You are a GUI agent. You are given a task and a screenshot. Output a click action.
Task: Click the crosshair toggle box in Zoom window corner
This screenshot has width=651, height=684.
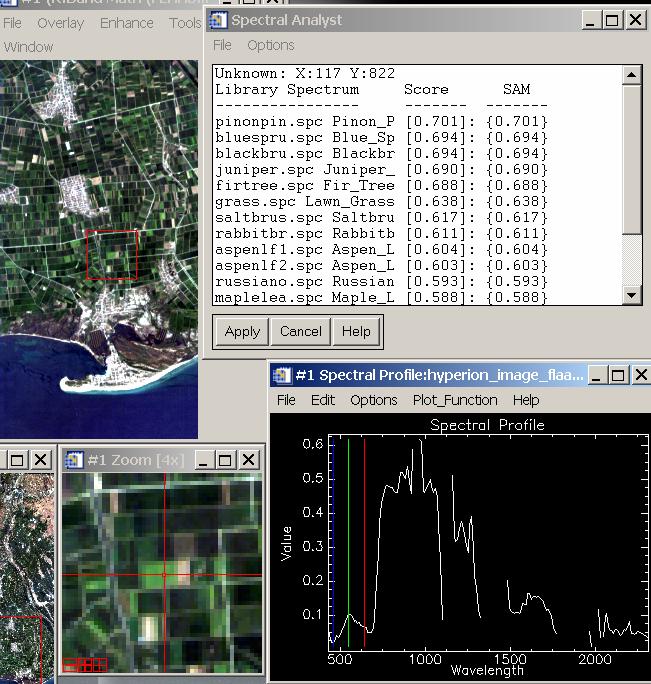click(99, 665)
